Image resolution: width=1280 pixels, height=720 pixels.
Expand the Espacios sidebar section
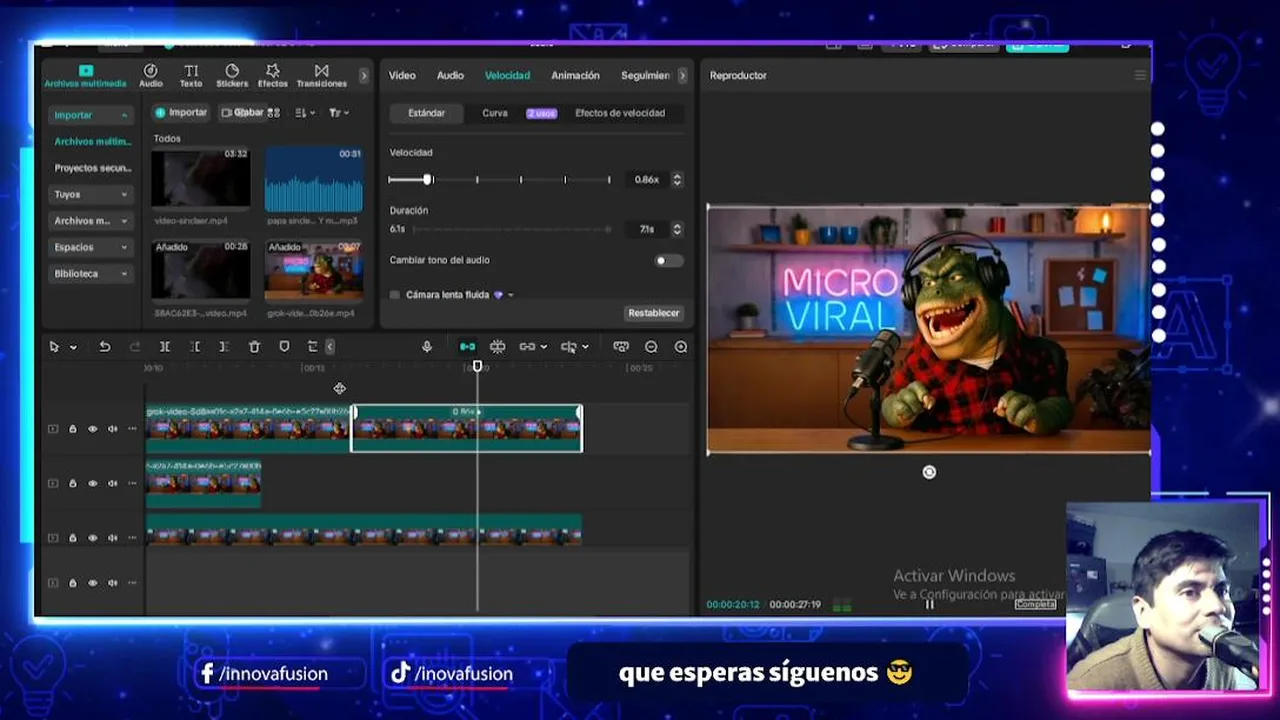(90, 247)
